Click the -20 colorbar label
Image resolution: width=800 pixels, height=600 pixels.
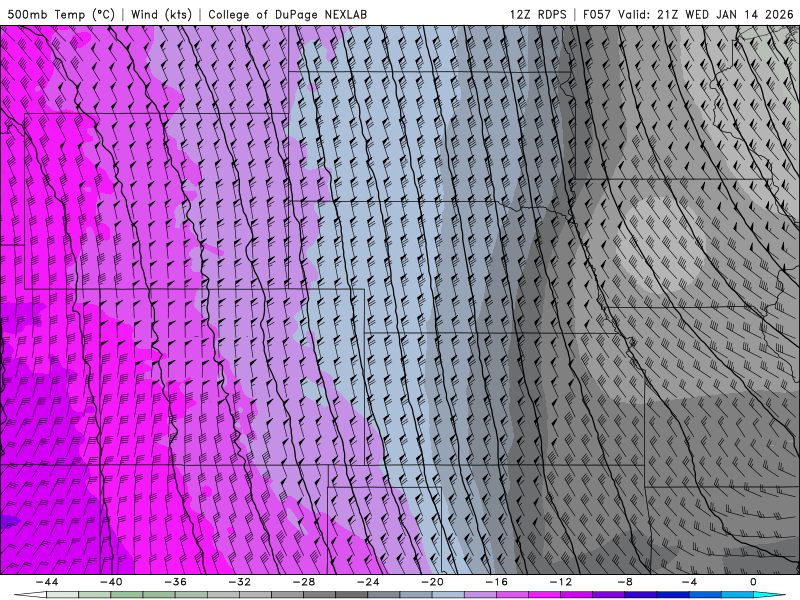pos(432,582)
